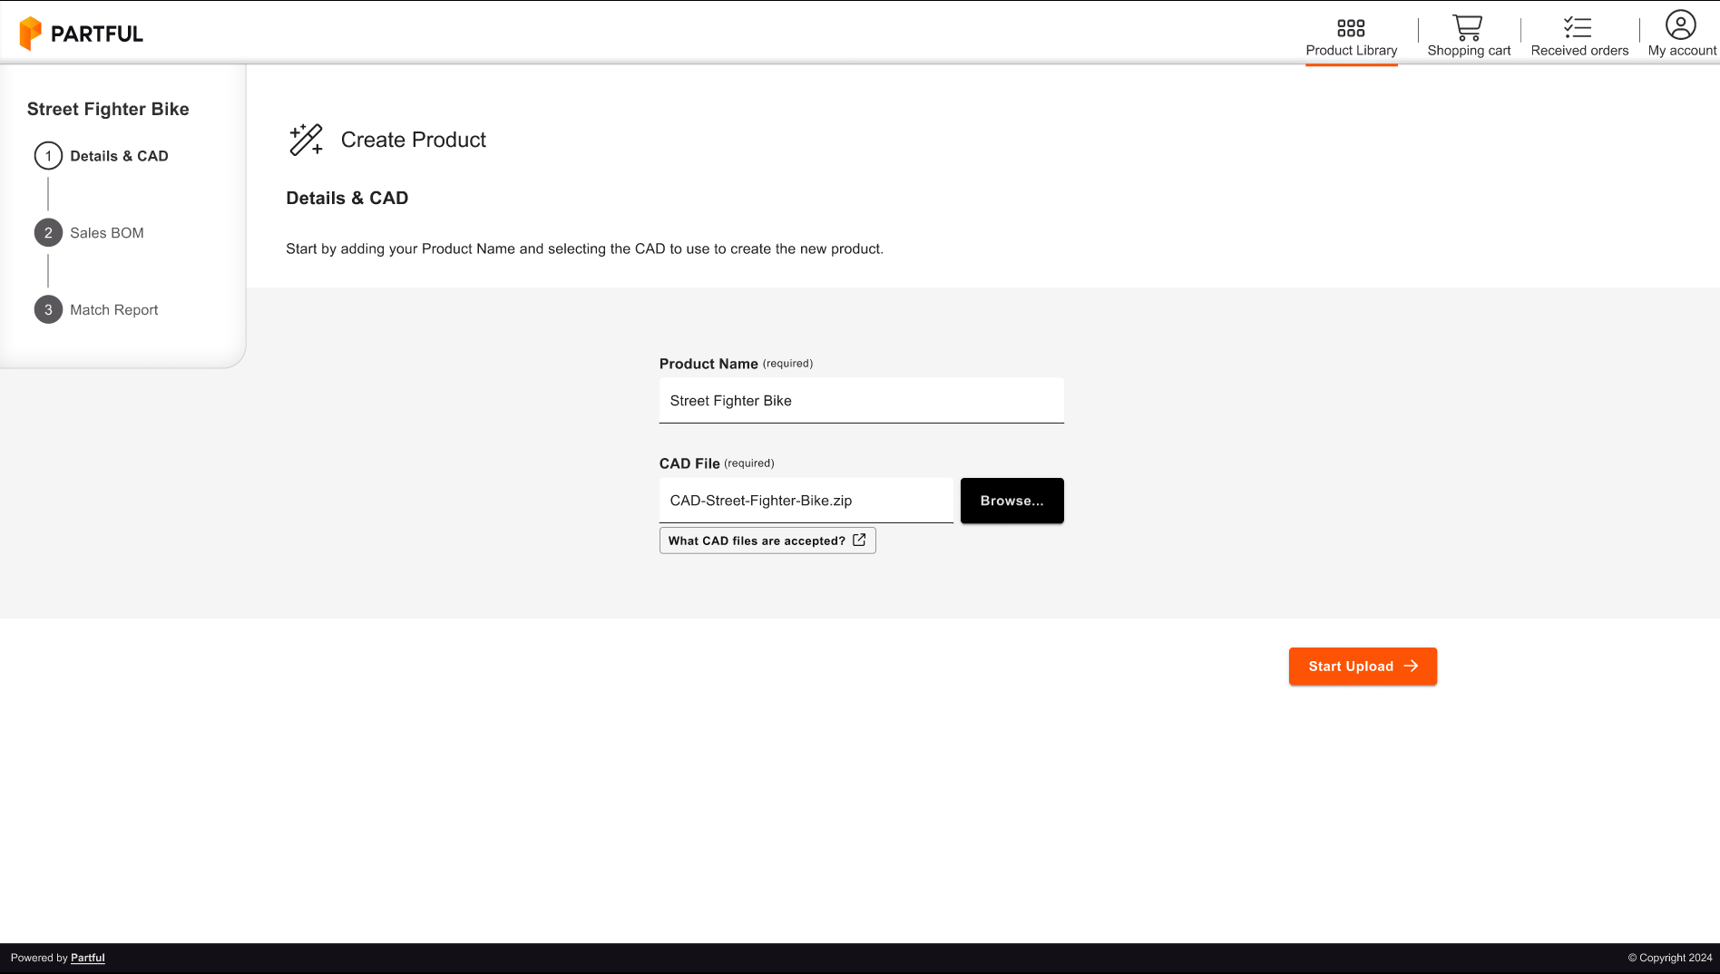This screenshot has width=1720, height=974.
Task: Click the Product Name input field
Action: (861, 401)
